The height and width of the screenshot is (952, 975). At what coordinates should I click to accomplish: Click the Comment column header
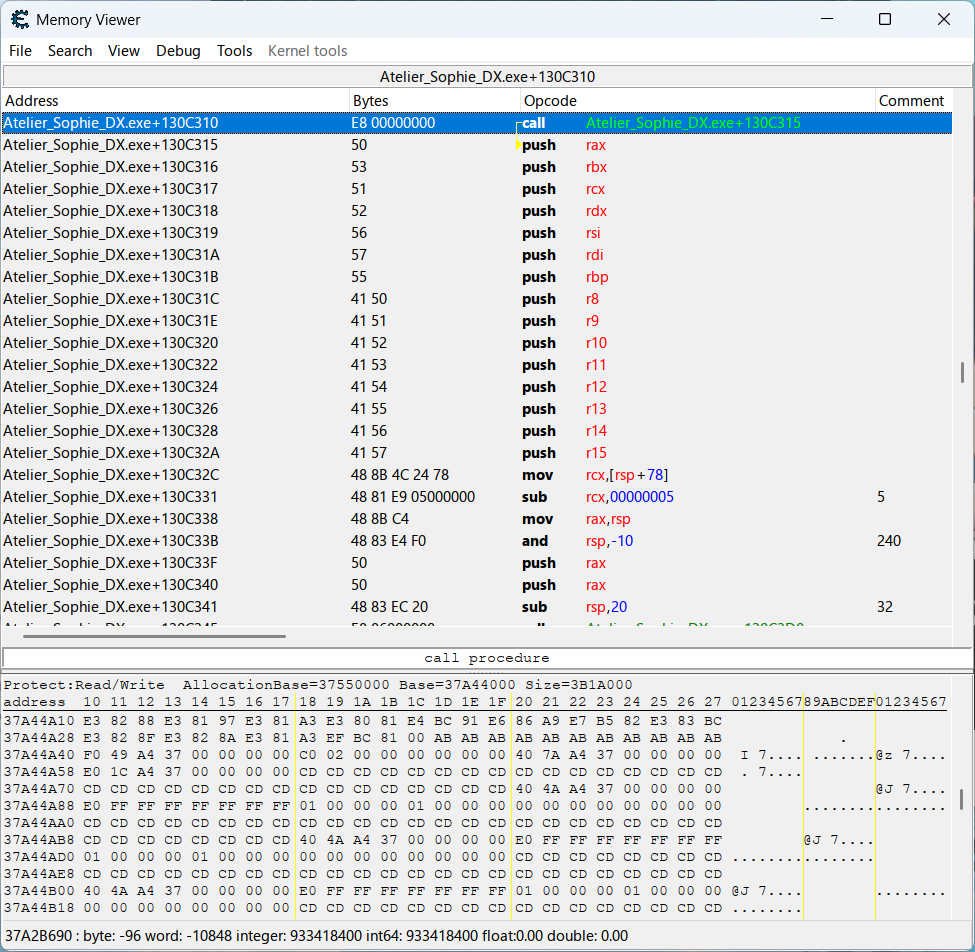(x=911, y=101)
